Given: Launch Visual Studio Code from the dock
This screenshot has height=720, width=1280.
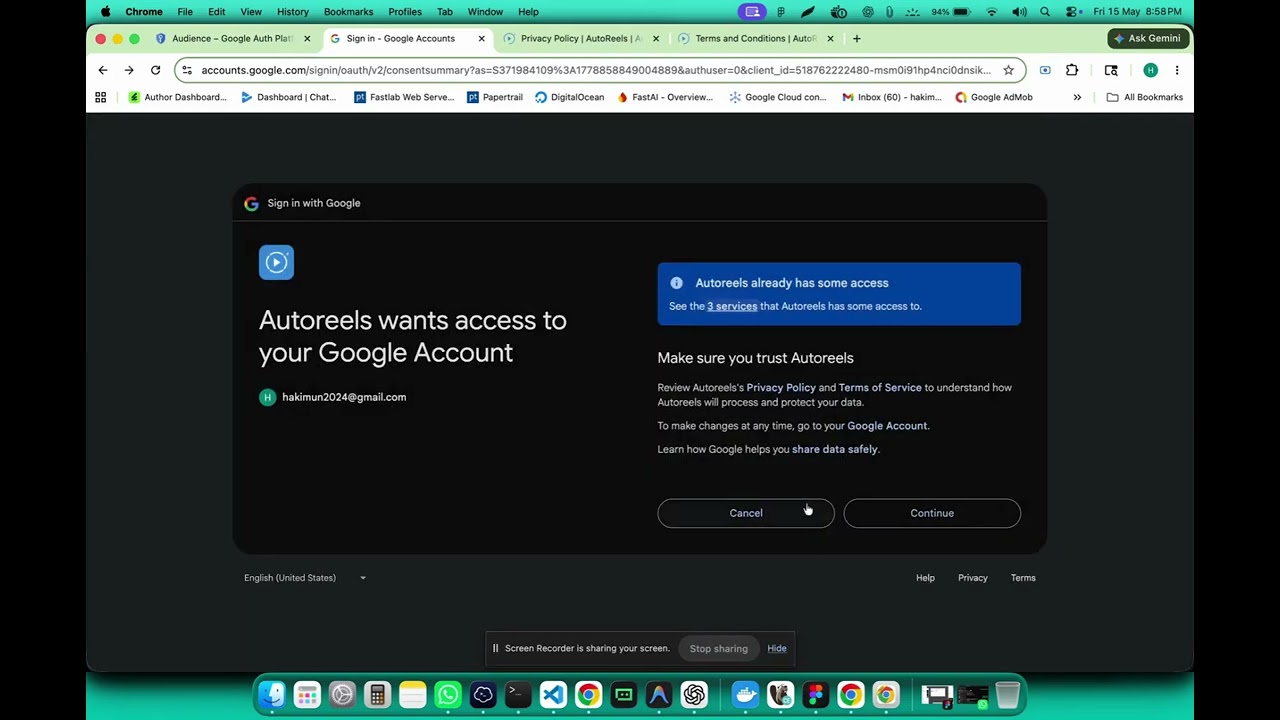Looking at the screenshot, I should tap(553, 695).
